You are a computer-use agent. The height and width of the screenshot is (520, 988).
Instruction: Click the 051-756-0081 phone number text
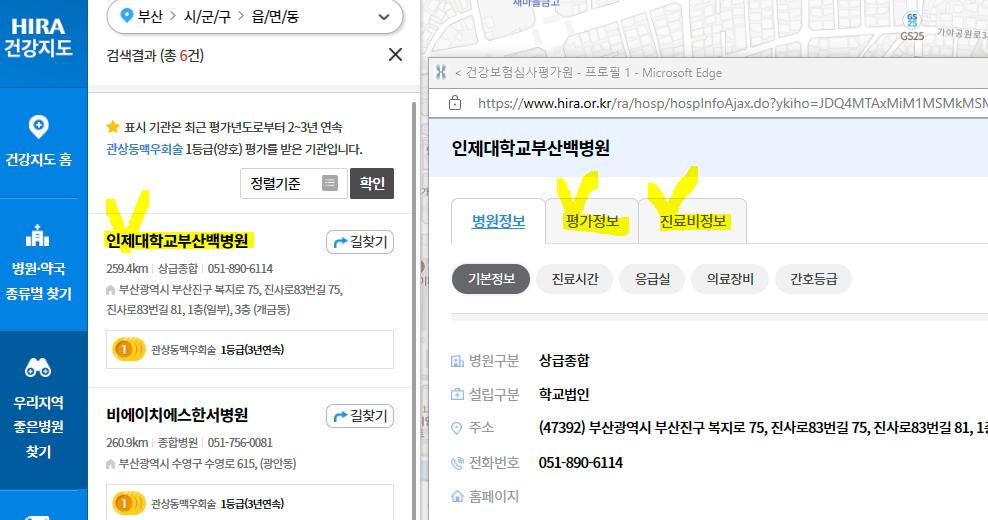click(240, 442)
